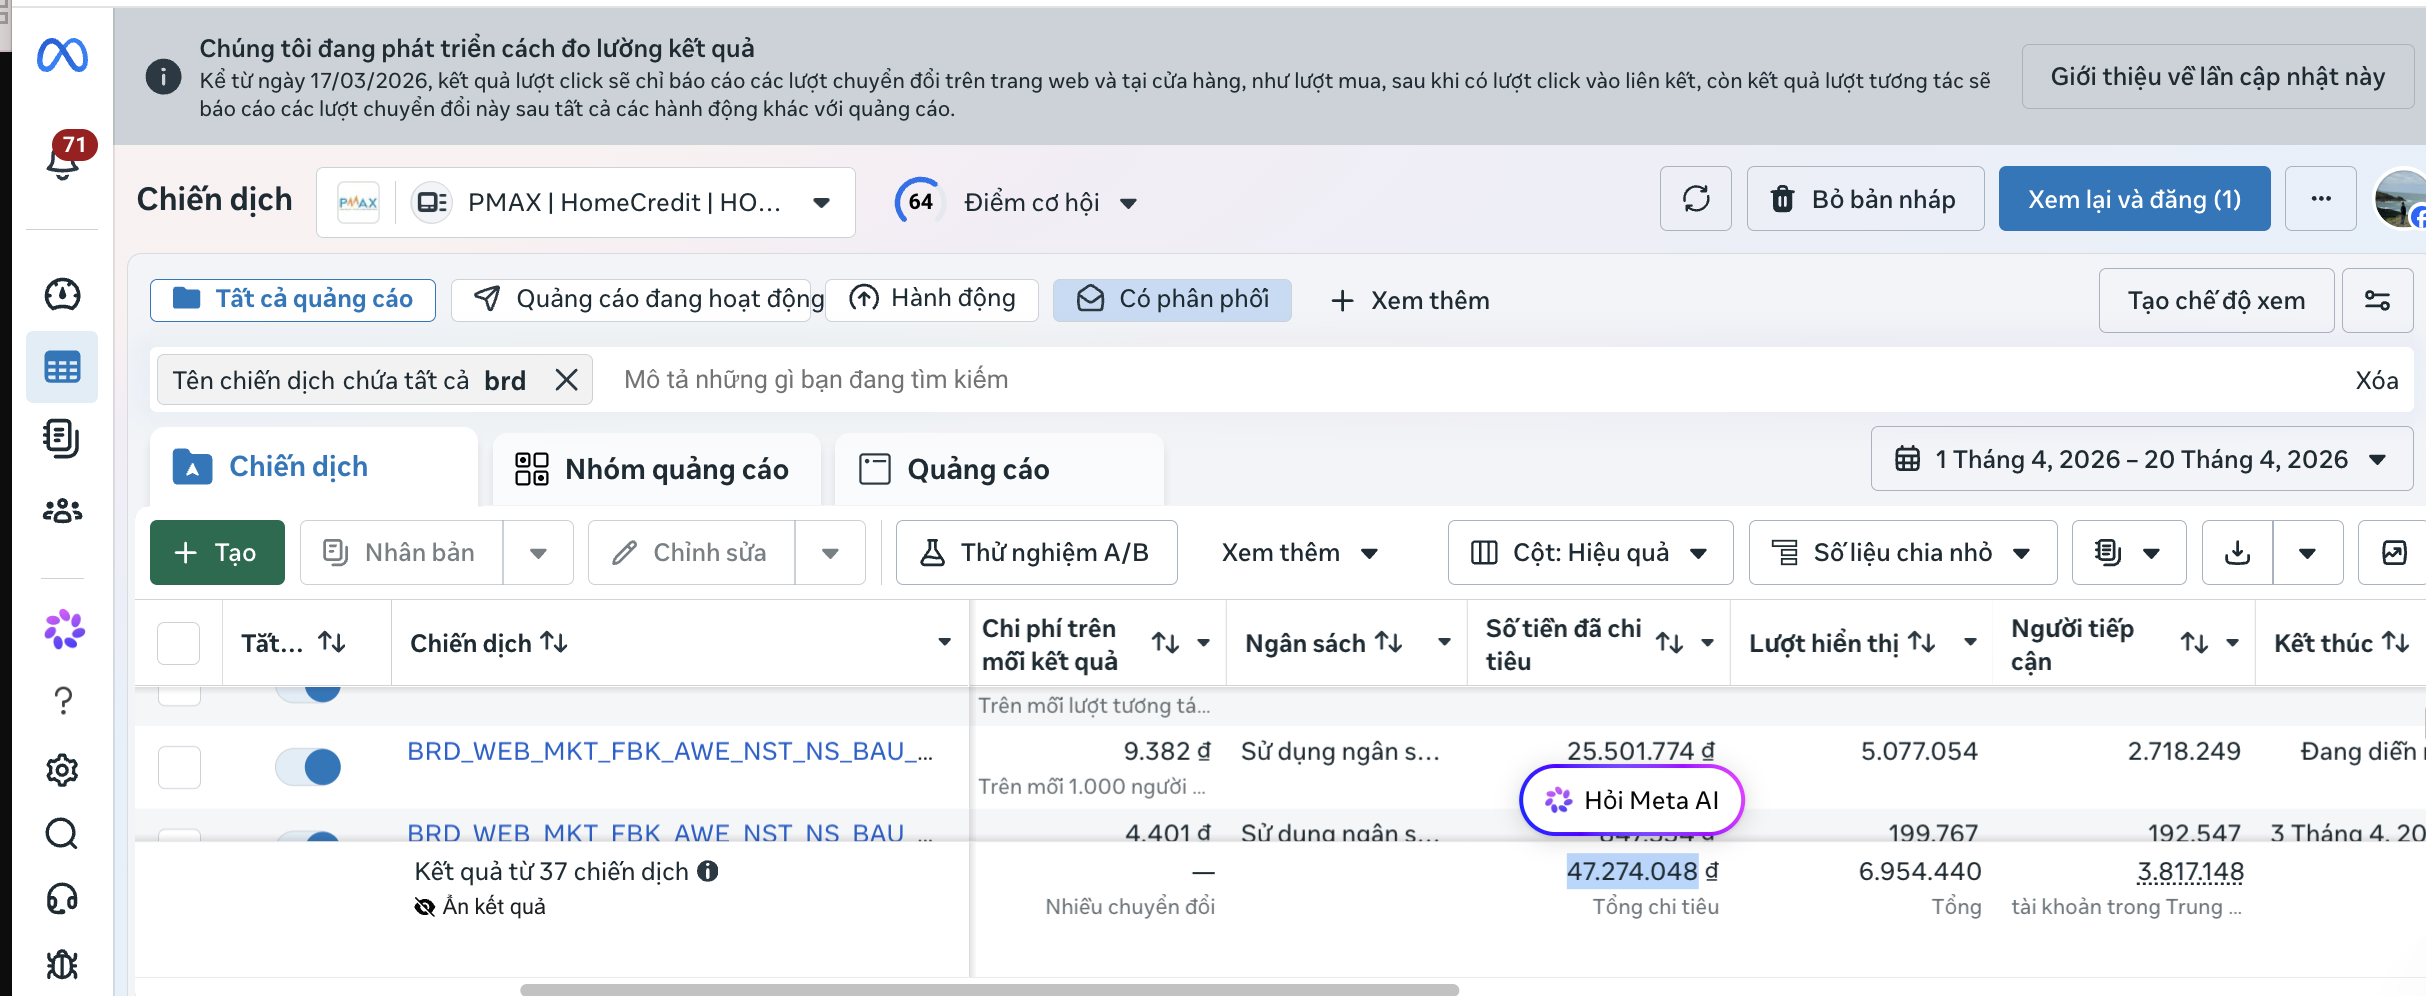Sort by 'Số tiền đã chi tiêu' arrows

click(x=1669, y=643)
